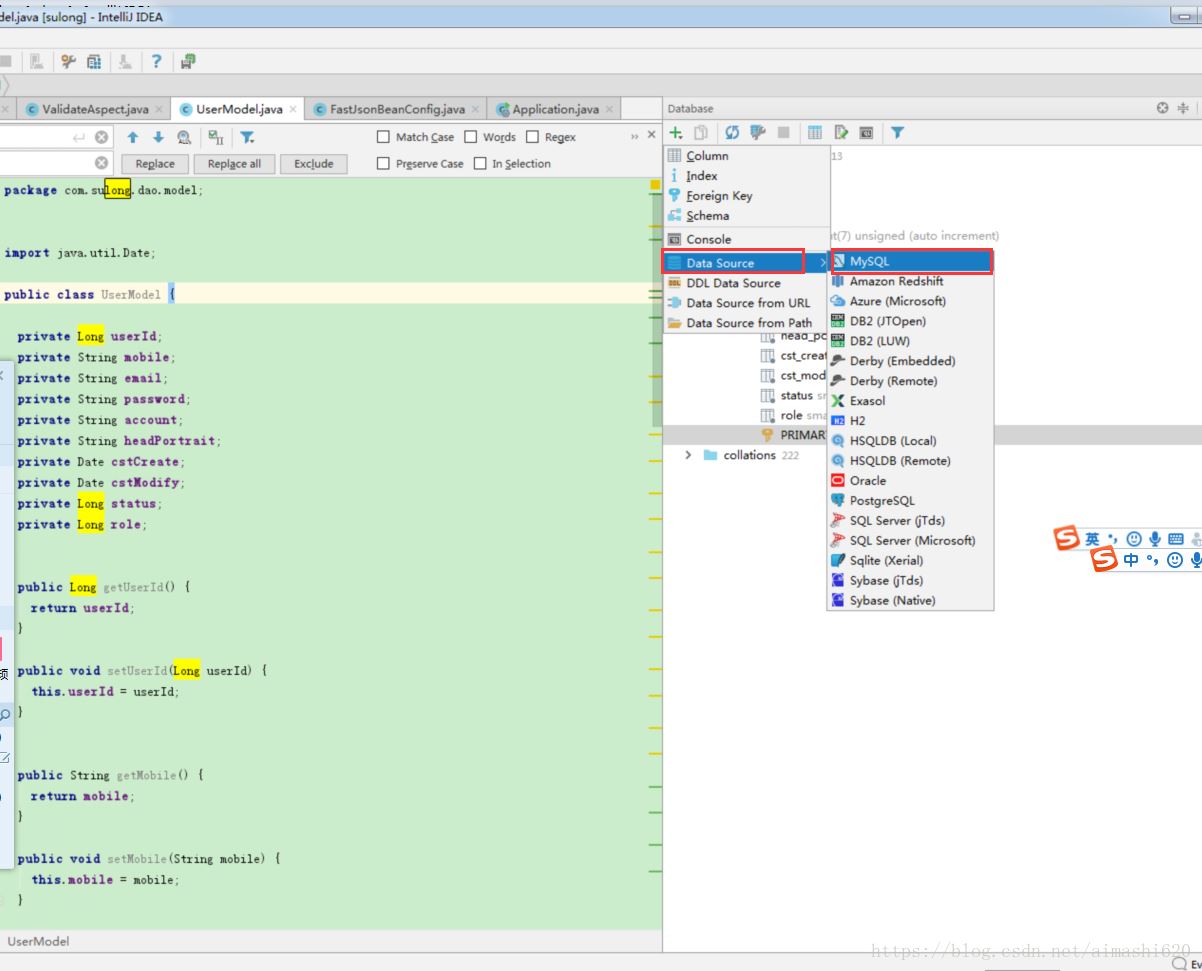Image resolution: width=1202 pixels, height=971 pixels.
Task: Click the up arrow previous occurrence icon
Action: [x=132, y=137]
